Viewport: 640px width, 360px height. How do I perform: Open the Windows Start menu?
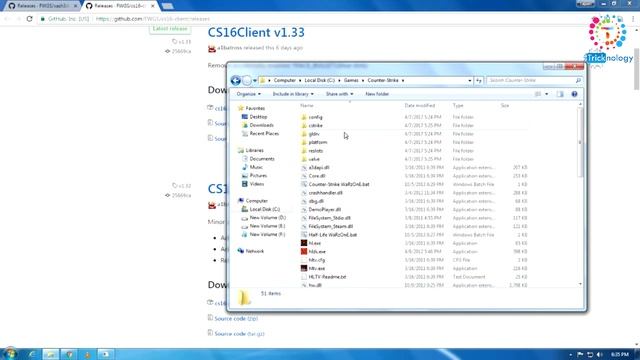9,353
